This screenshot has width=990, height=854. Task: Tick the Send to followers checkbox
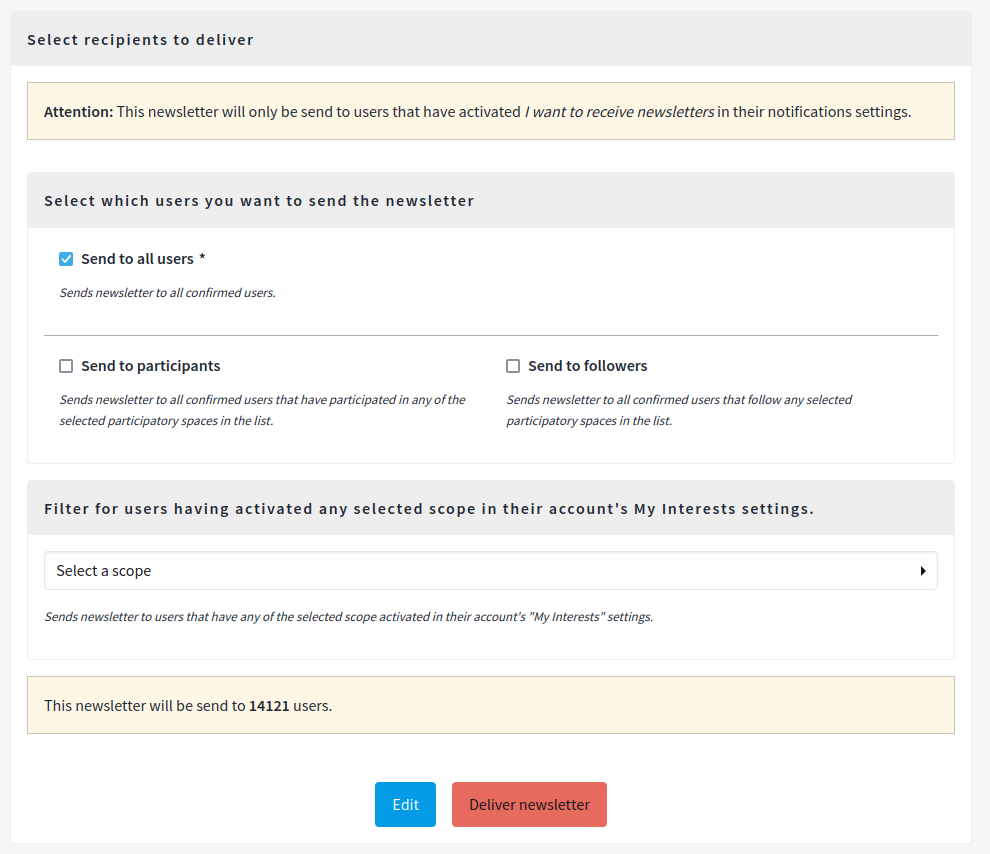click(513, 366)
